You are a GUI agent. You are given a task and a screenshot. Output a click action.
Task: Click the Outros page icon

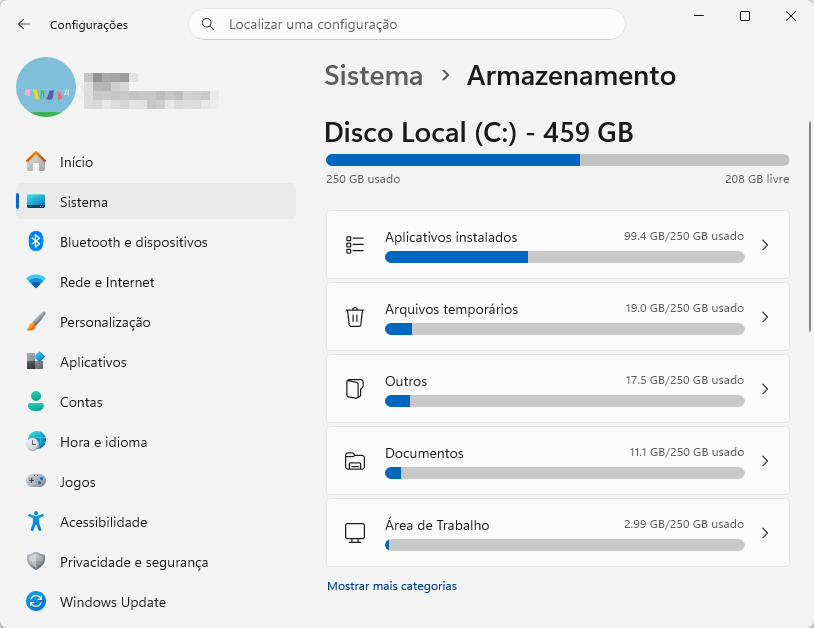(355, 389)
